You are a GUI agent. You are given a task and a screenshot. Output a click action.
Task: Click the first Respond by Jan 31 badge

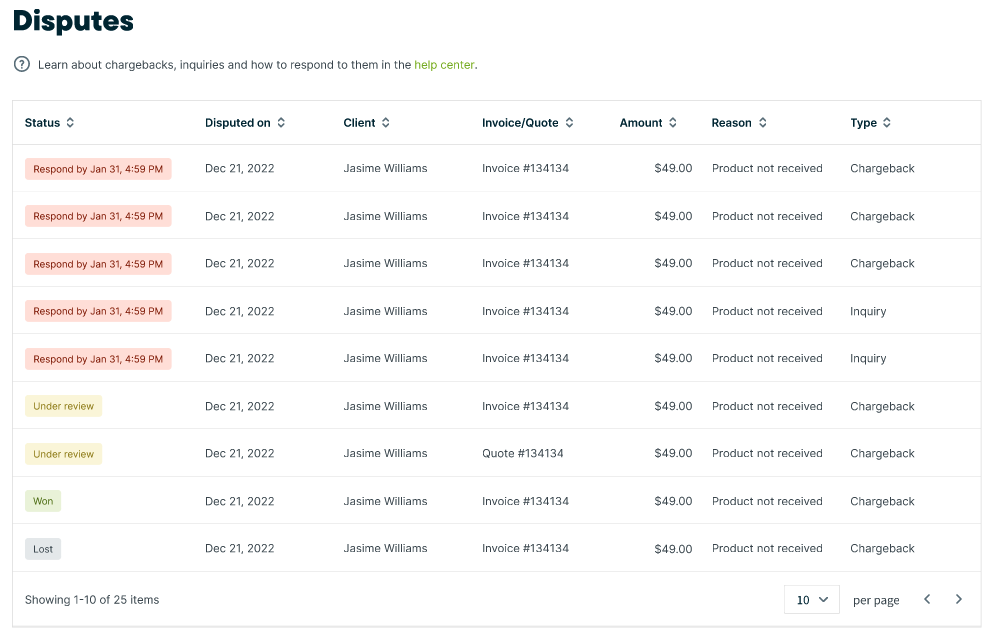98,169
